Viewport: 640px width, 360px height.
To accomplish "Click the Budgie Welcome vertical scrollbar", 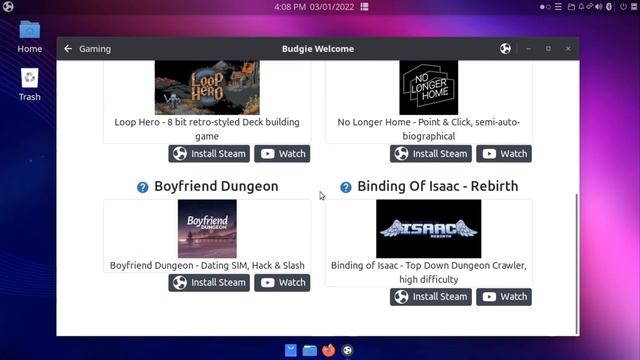I will pyautogui.click(x=577, y=264).
